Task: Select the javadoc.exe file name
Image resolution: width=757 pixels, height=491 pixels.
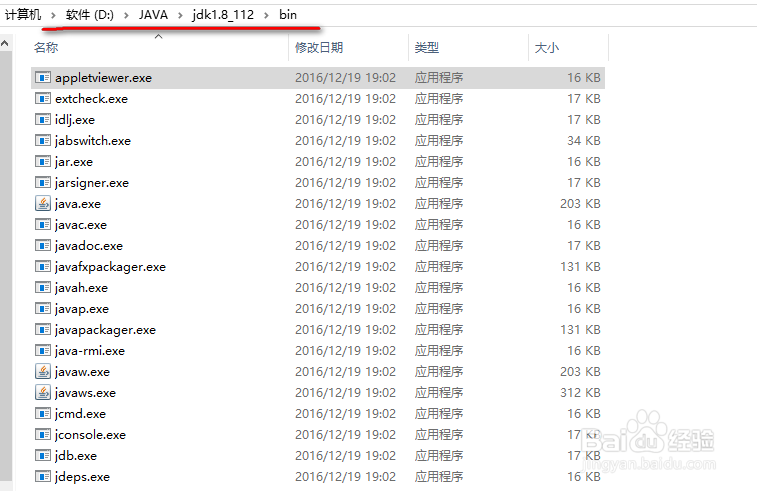Action: click(x=89, y=246)
